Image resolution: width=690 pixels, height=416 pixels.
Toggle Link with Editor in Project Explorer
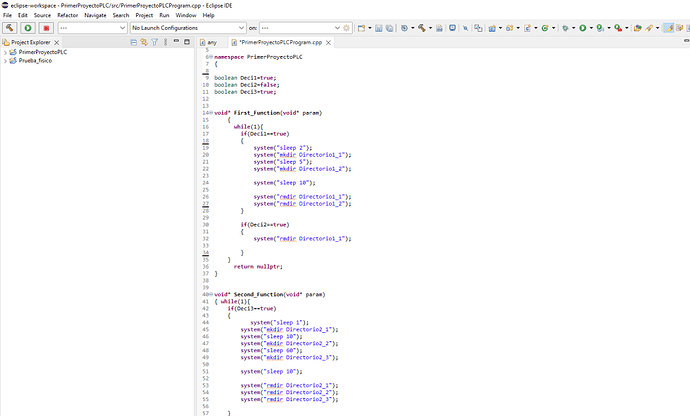(144, 43)
